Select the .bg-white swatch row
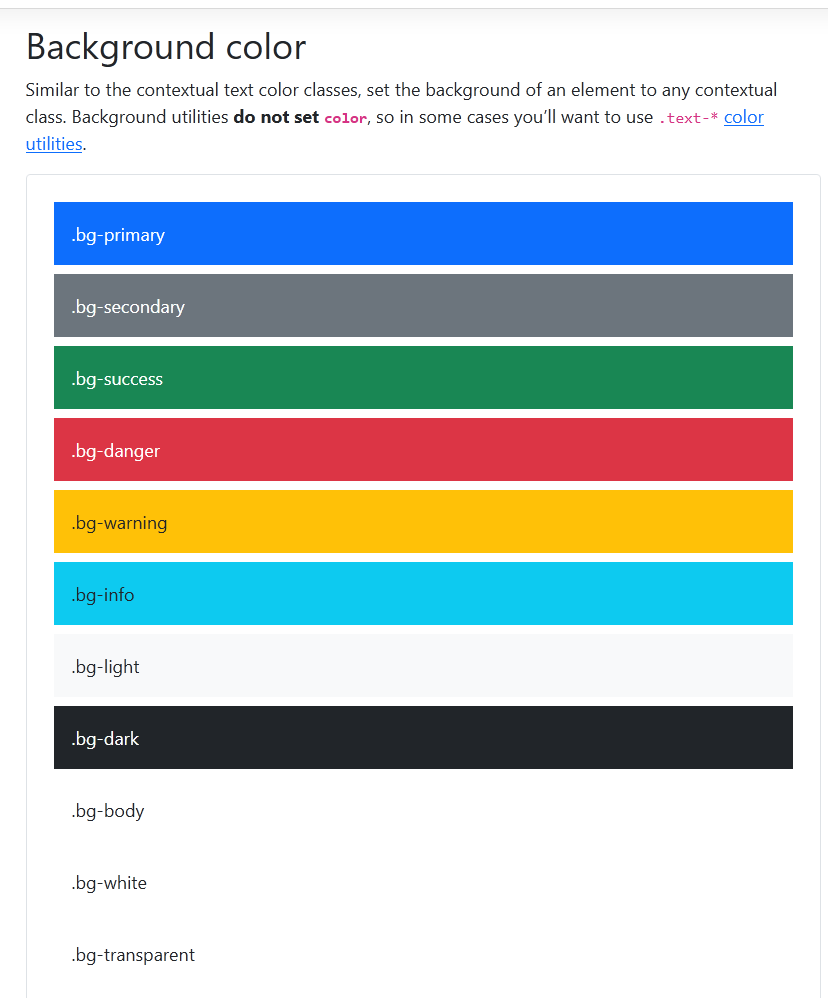This screenshot has height=998, width=828. coord(423,882)
